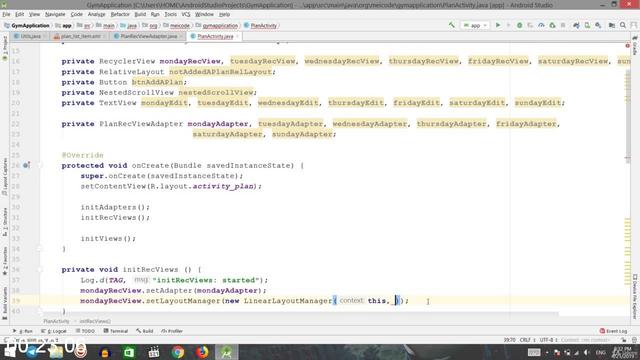
Task: Open the Run tool window tab
Action: (23, 331)
